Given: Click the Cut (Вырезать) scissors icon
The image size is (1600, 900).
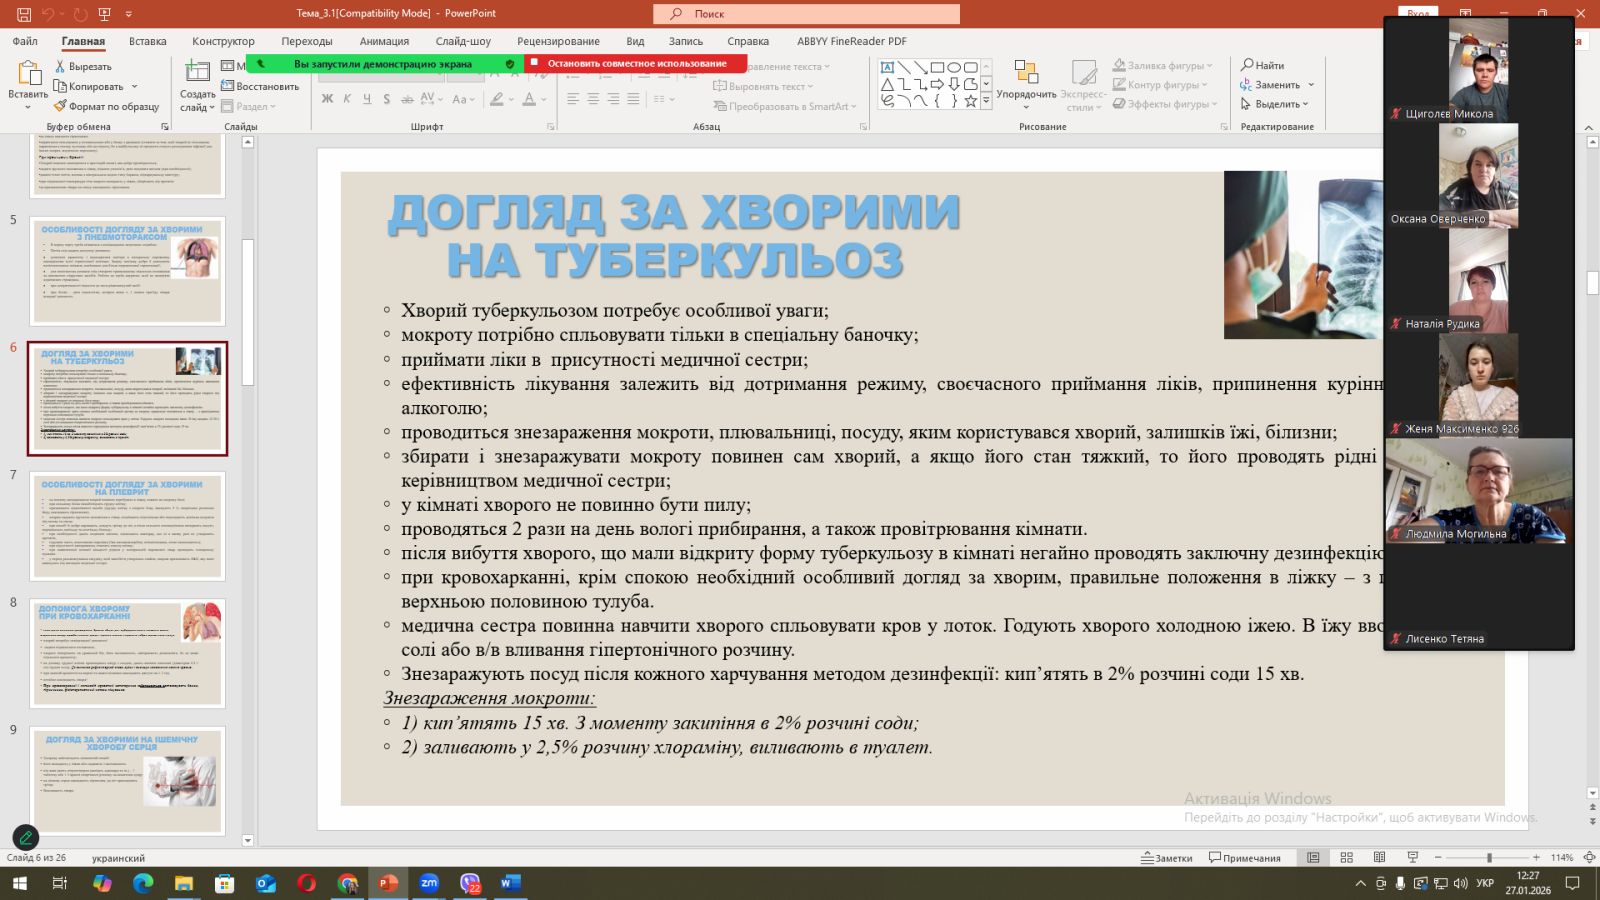Looking at the screenshot, I should click(60, 66).
